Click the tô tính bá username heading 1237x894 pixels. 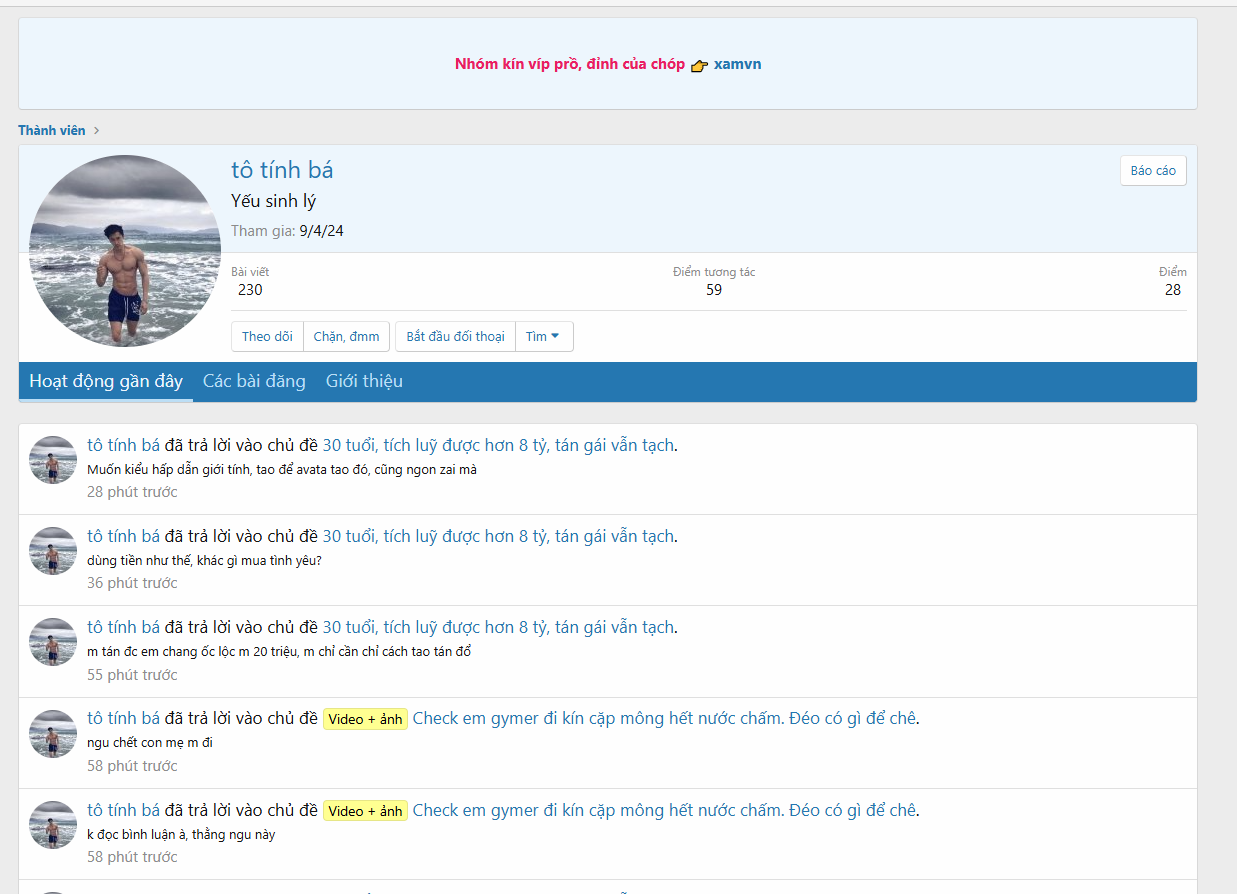(x=282, y=169)
